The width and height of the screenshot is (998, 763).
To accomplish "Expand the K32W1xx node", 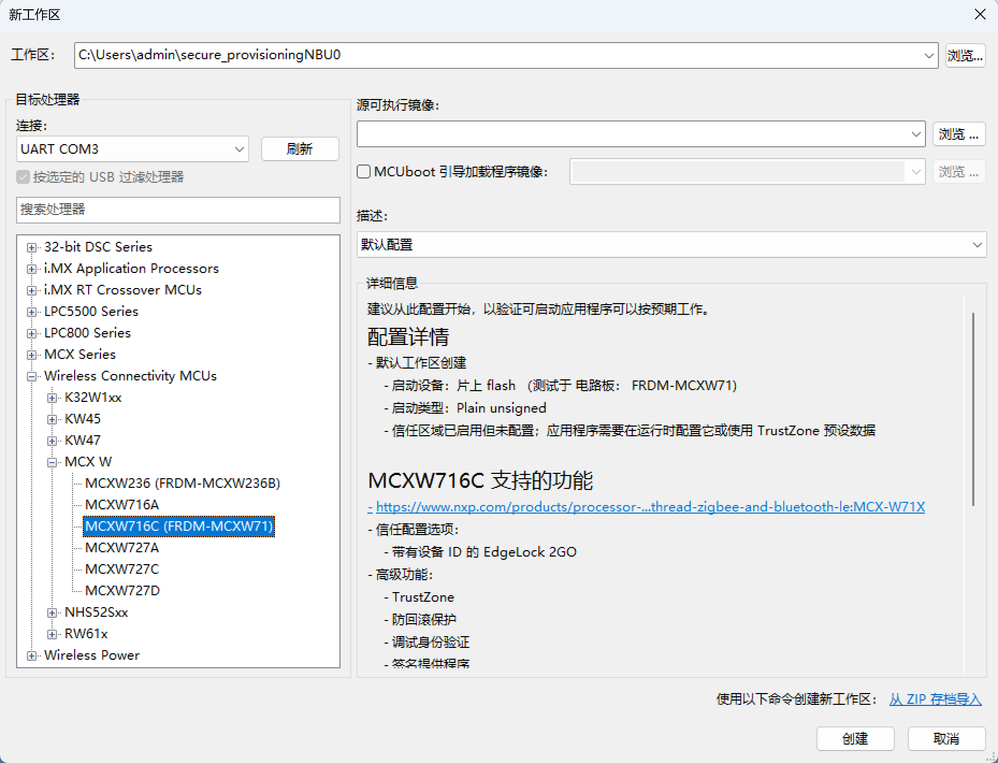I will click(x=52, y=398).
